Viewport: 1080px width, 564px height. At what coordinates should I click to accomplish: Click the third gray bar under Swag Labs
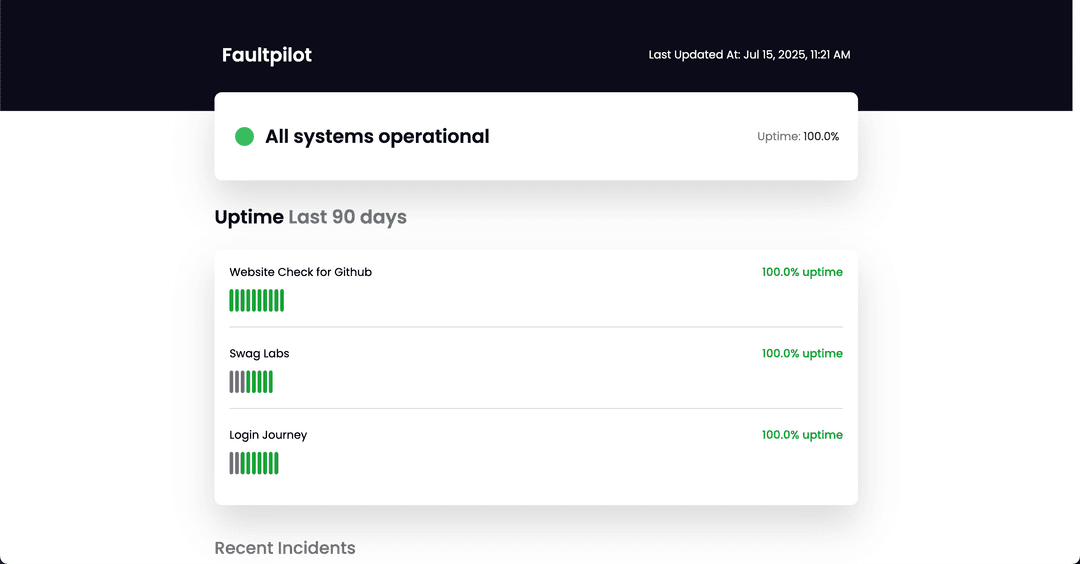242,382
